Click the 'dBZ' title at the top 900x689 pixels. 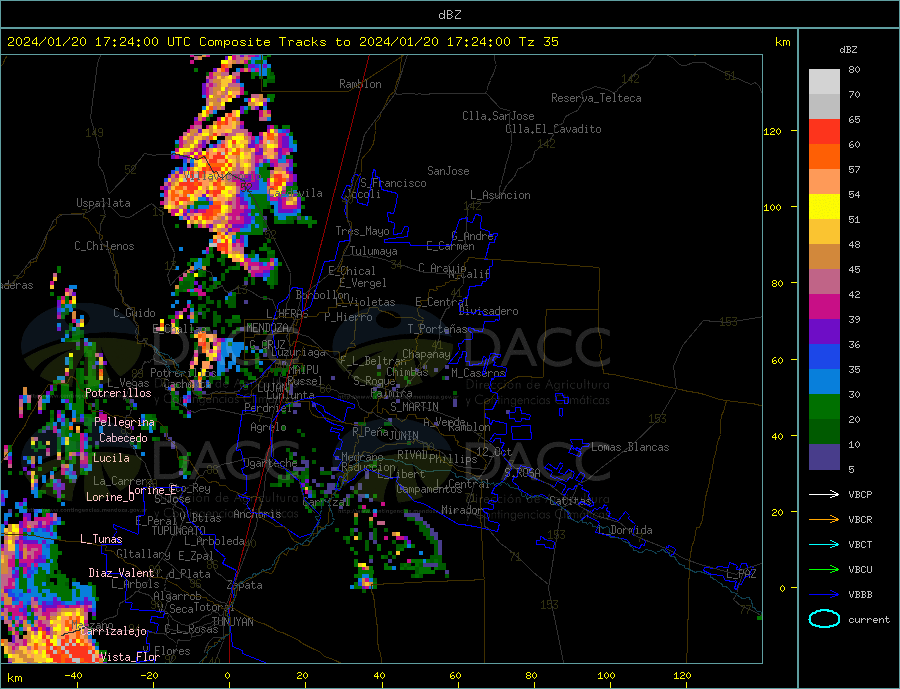click(x=449, y=15)
